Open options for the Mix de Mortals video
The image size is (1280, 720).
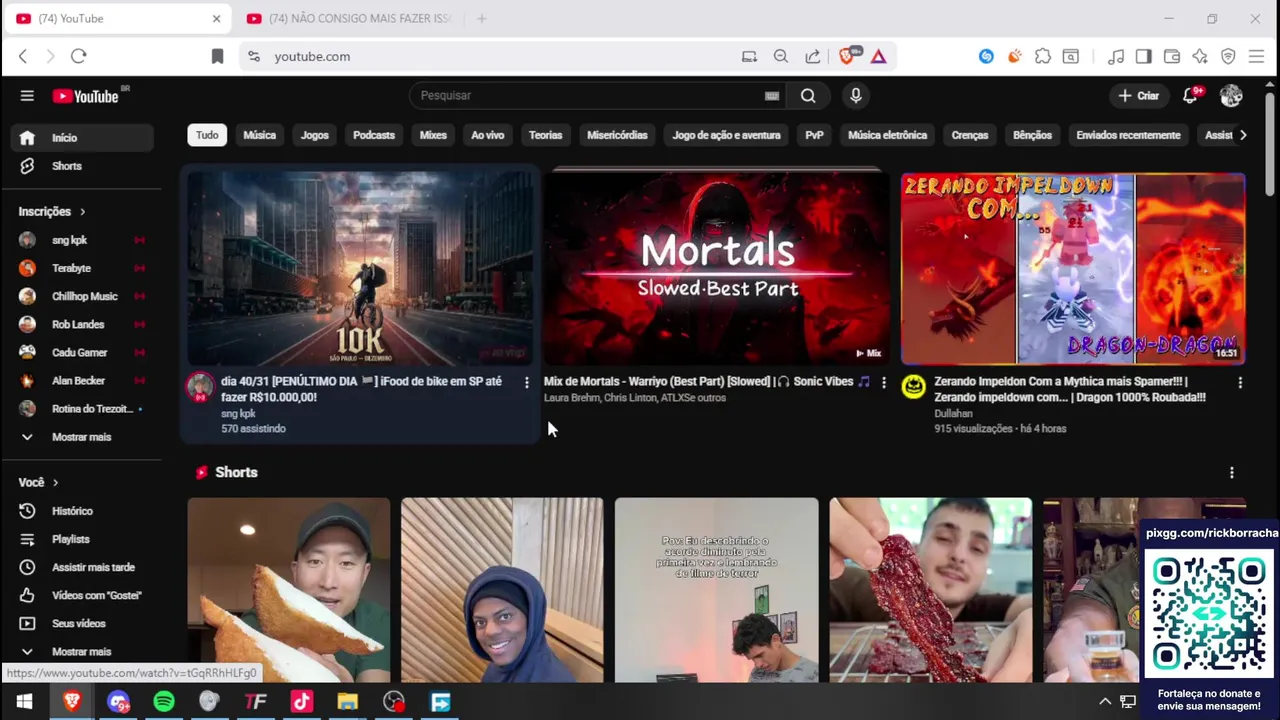pyautogui.click(x=883, y=382)
